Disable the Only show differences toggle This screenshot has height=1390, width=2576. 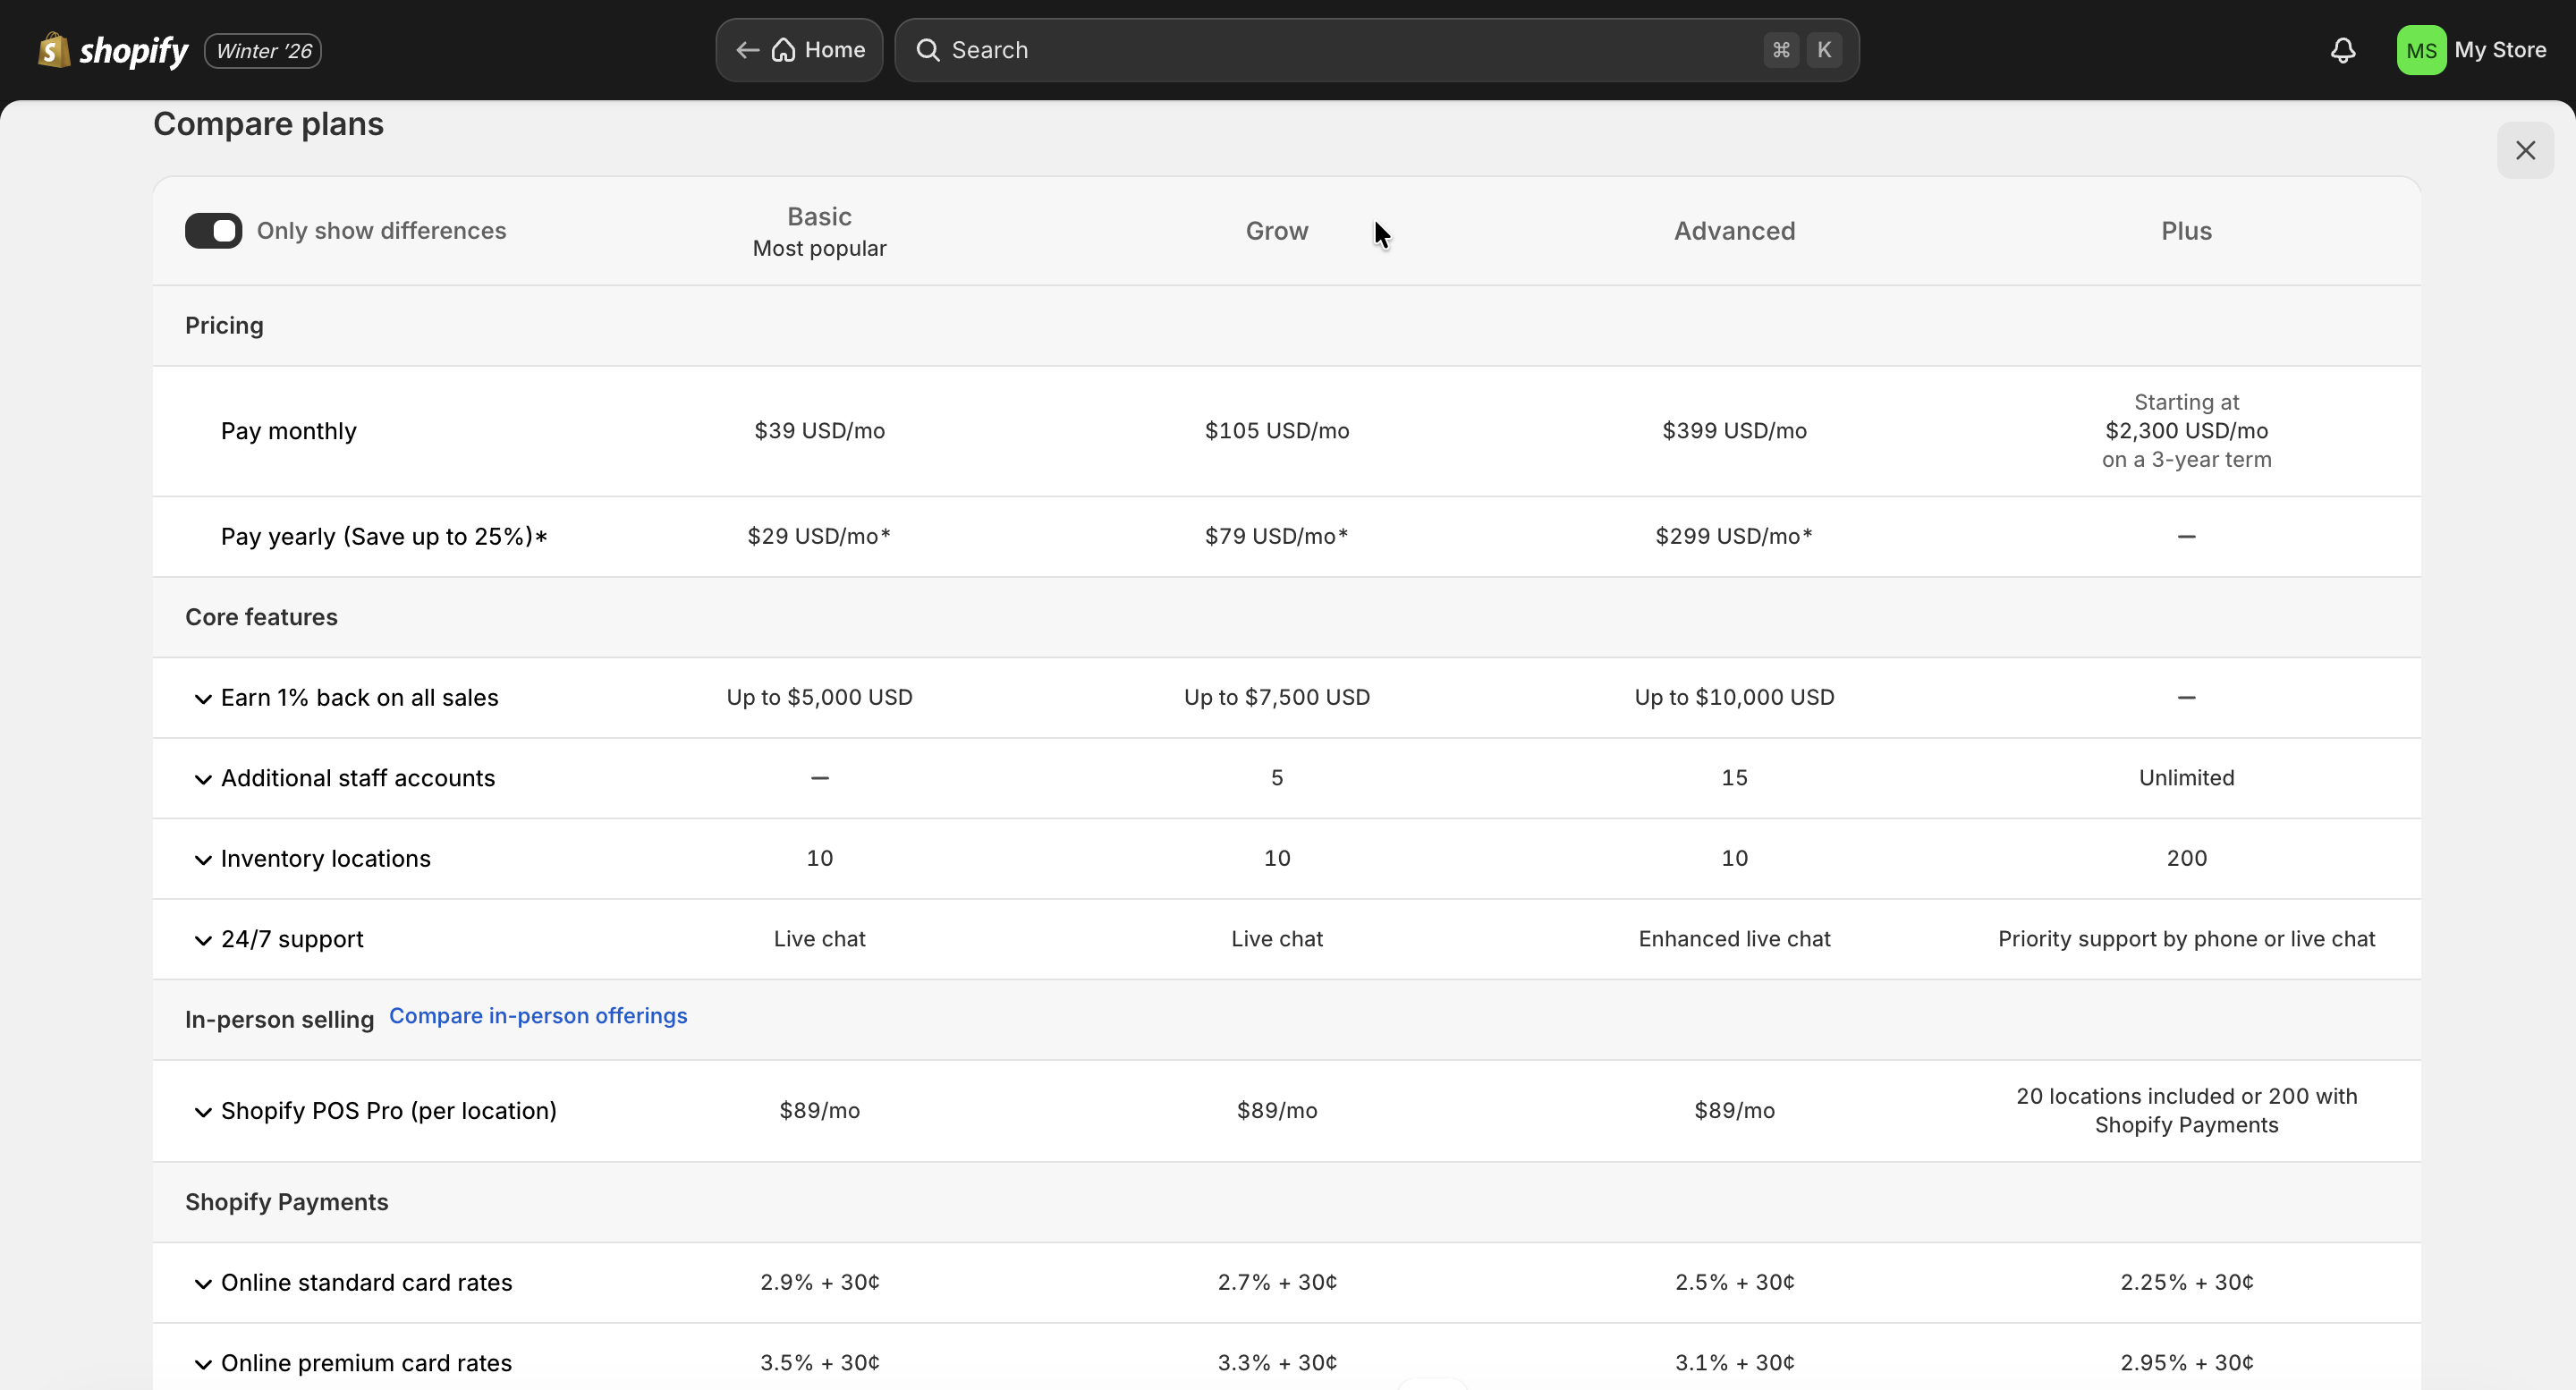click(x=213, y=230)
